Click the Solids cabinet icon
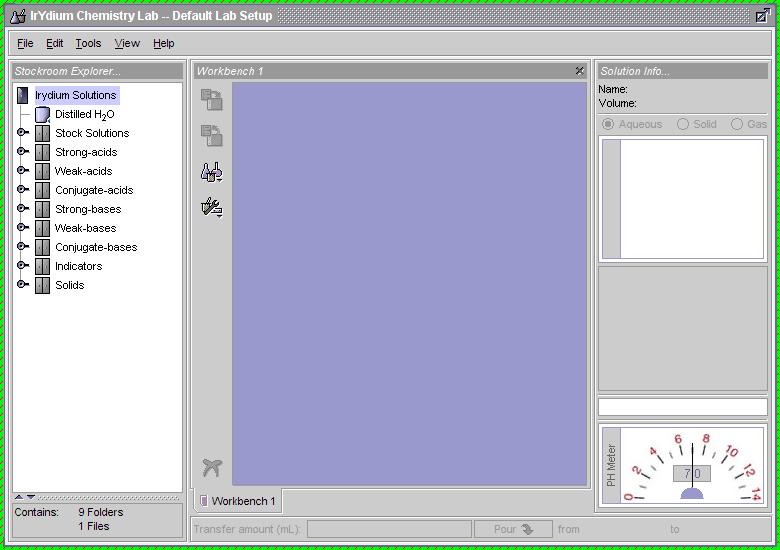 [42, 285]
